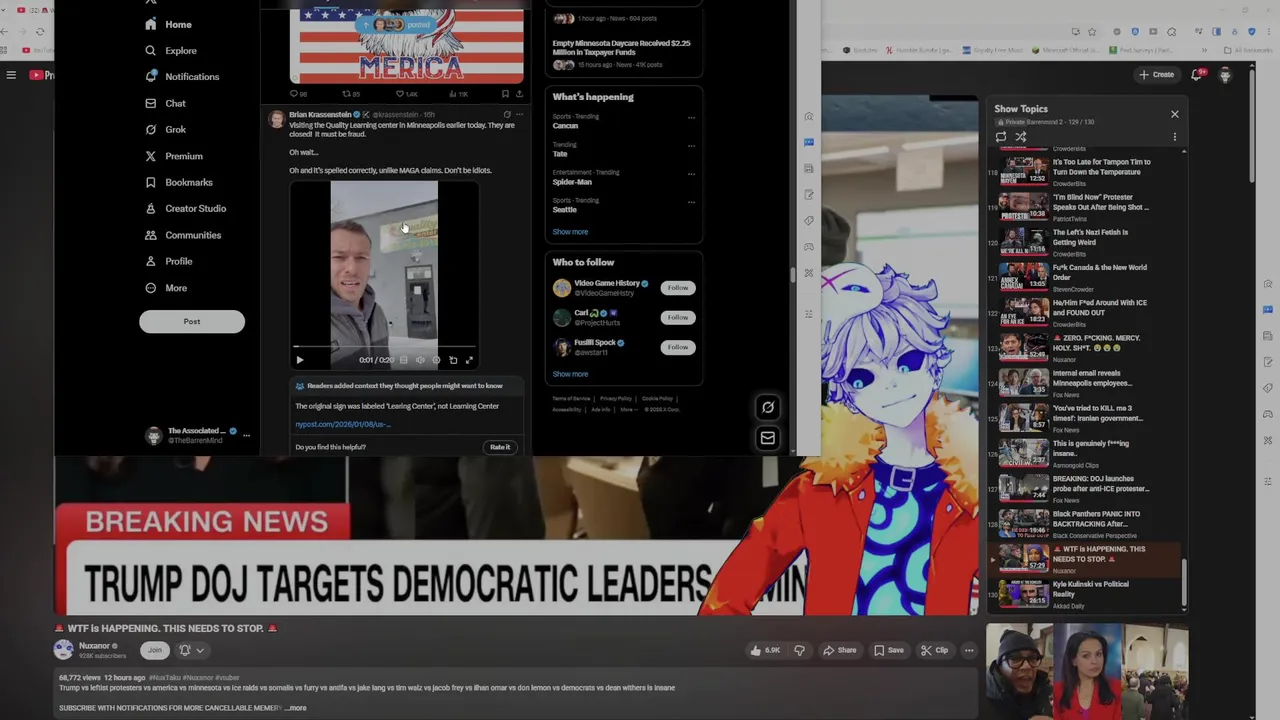
Task: Toggle Nuxanor notification bell
Action: pos(184,650)
